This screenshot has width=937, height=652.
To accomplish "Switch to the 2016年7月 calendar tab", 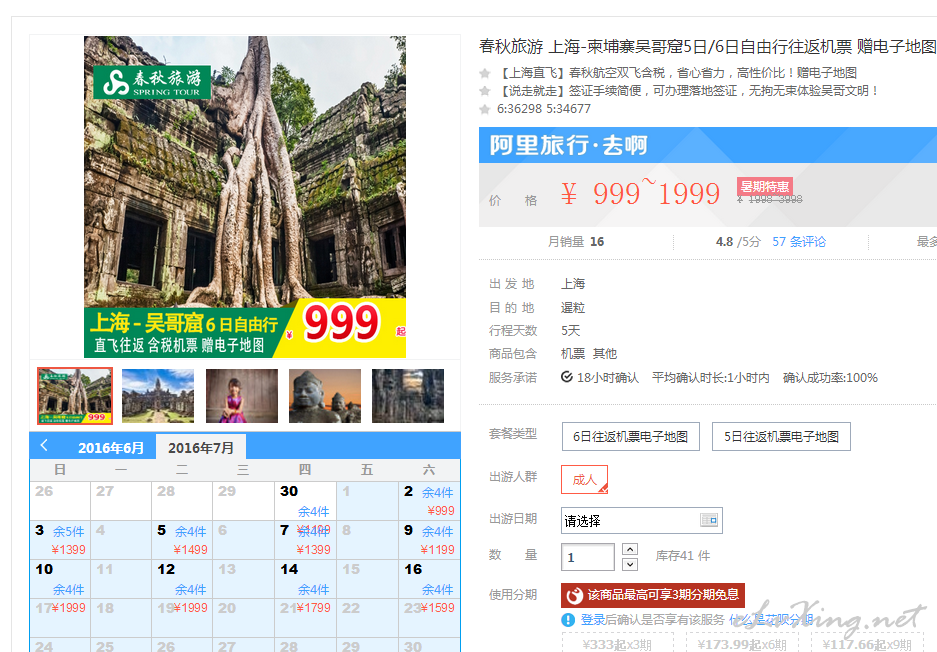I will [x=201, y=448].
